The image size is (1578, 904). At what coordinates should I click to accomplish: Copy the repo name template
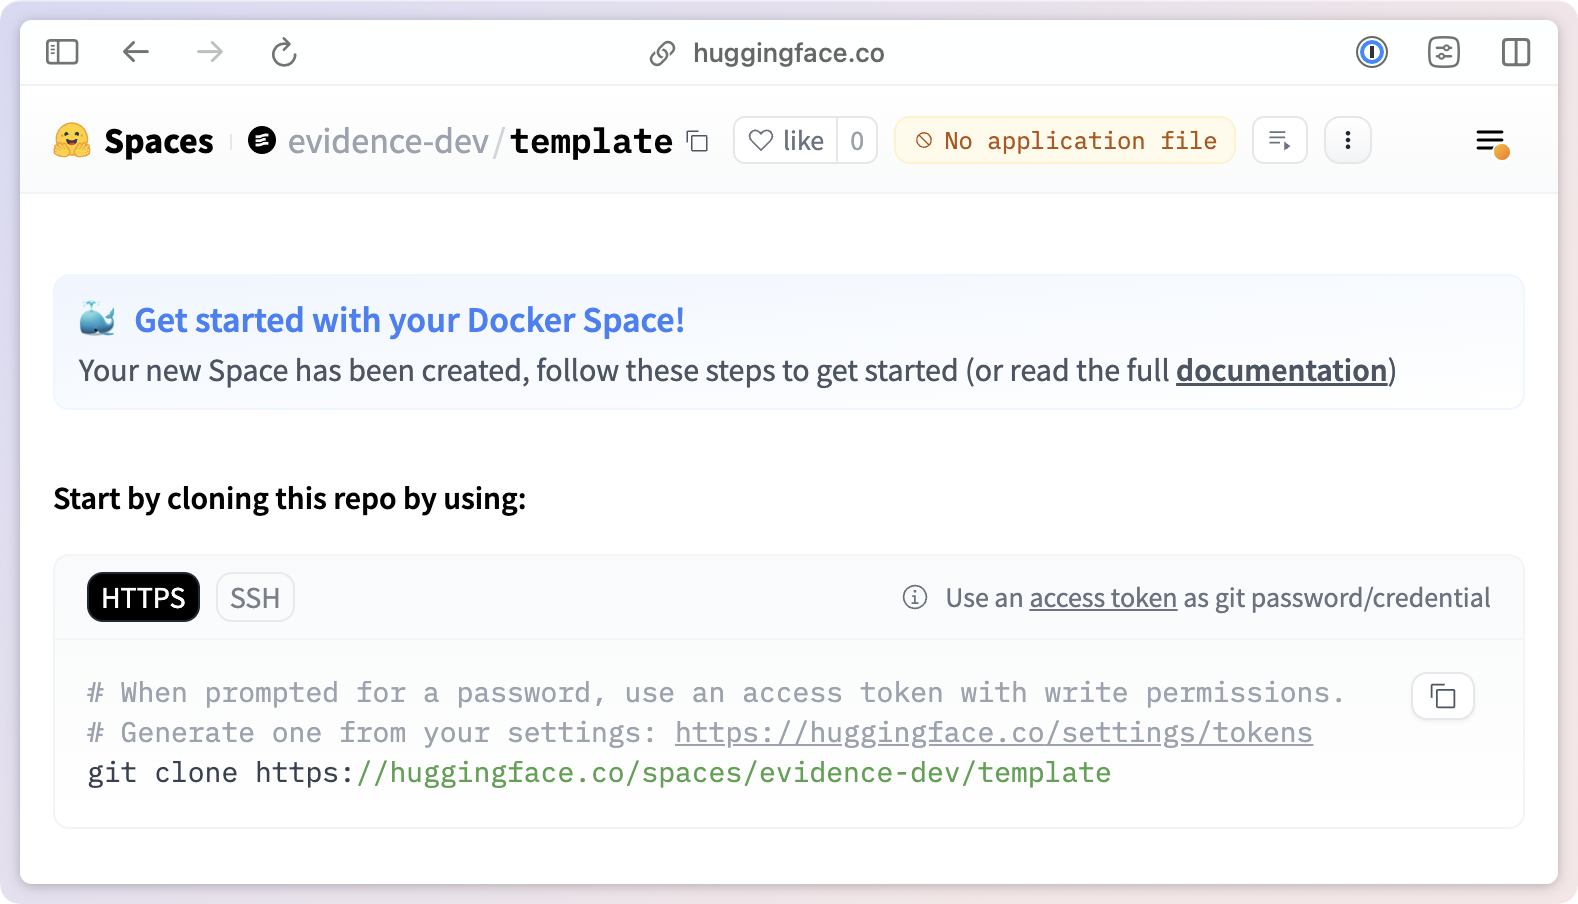(x=698, y=142)
